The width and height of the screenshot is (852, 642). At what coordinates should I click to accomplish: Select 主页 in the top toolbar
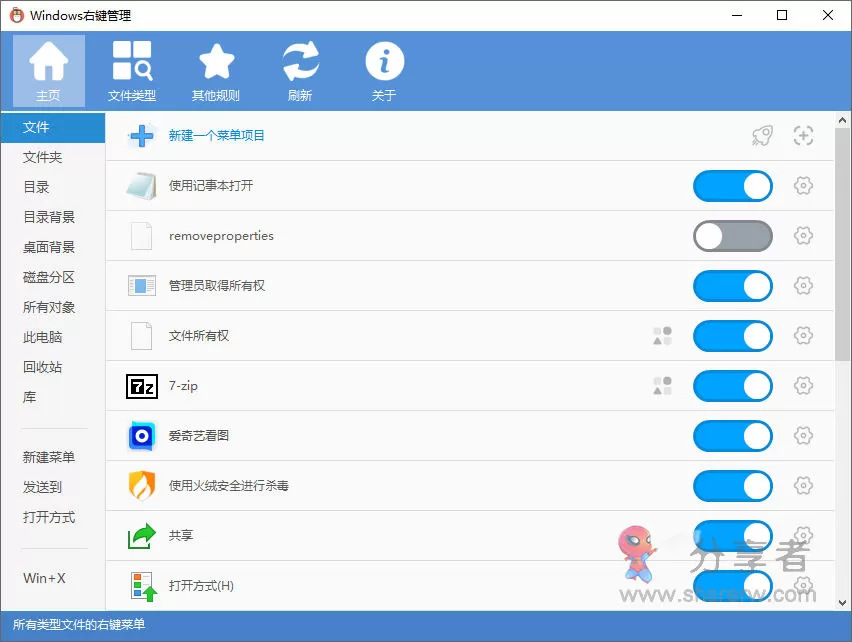point(48,68)
